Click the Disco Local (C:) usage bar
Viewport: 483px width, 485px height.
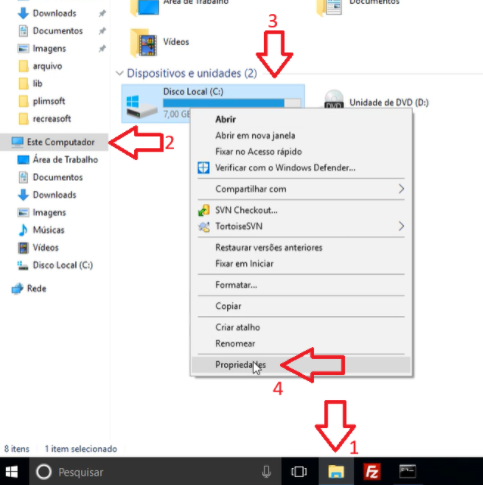232,103
